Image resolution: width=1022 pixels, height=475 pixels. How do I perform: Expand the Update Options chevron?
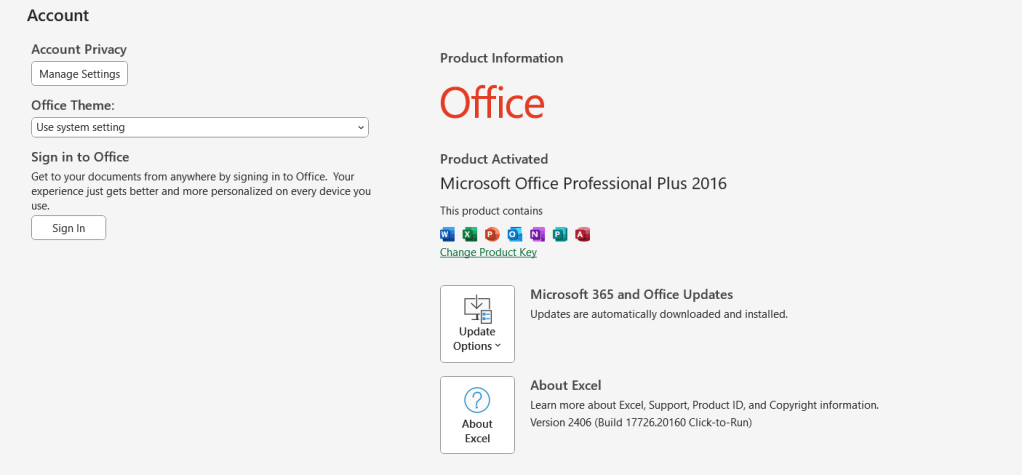point(498,347)
